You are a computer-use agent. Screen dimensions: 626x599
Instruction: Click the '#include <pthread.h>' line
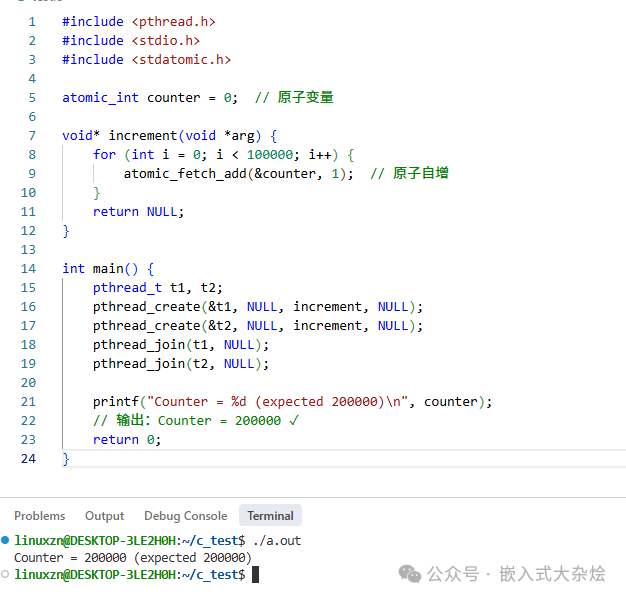[139, 22]
